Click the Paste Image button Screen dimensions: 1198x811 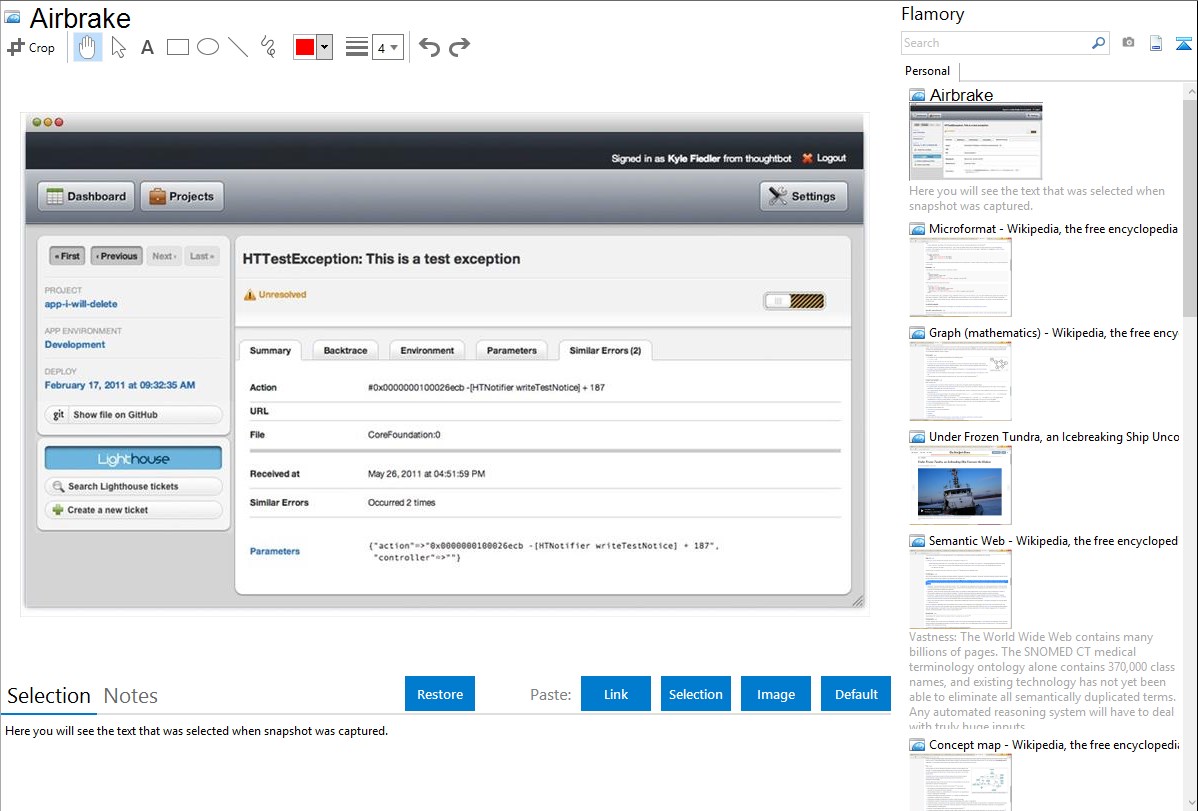click(776, 694)
